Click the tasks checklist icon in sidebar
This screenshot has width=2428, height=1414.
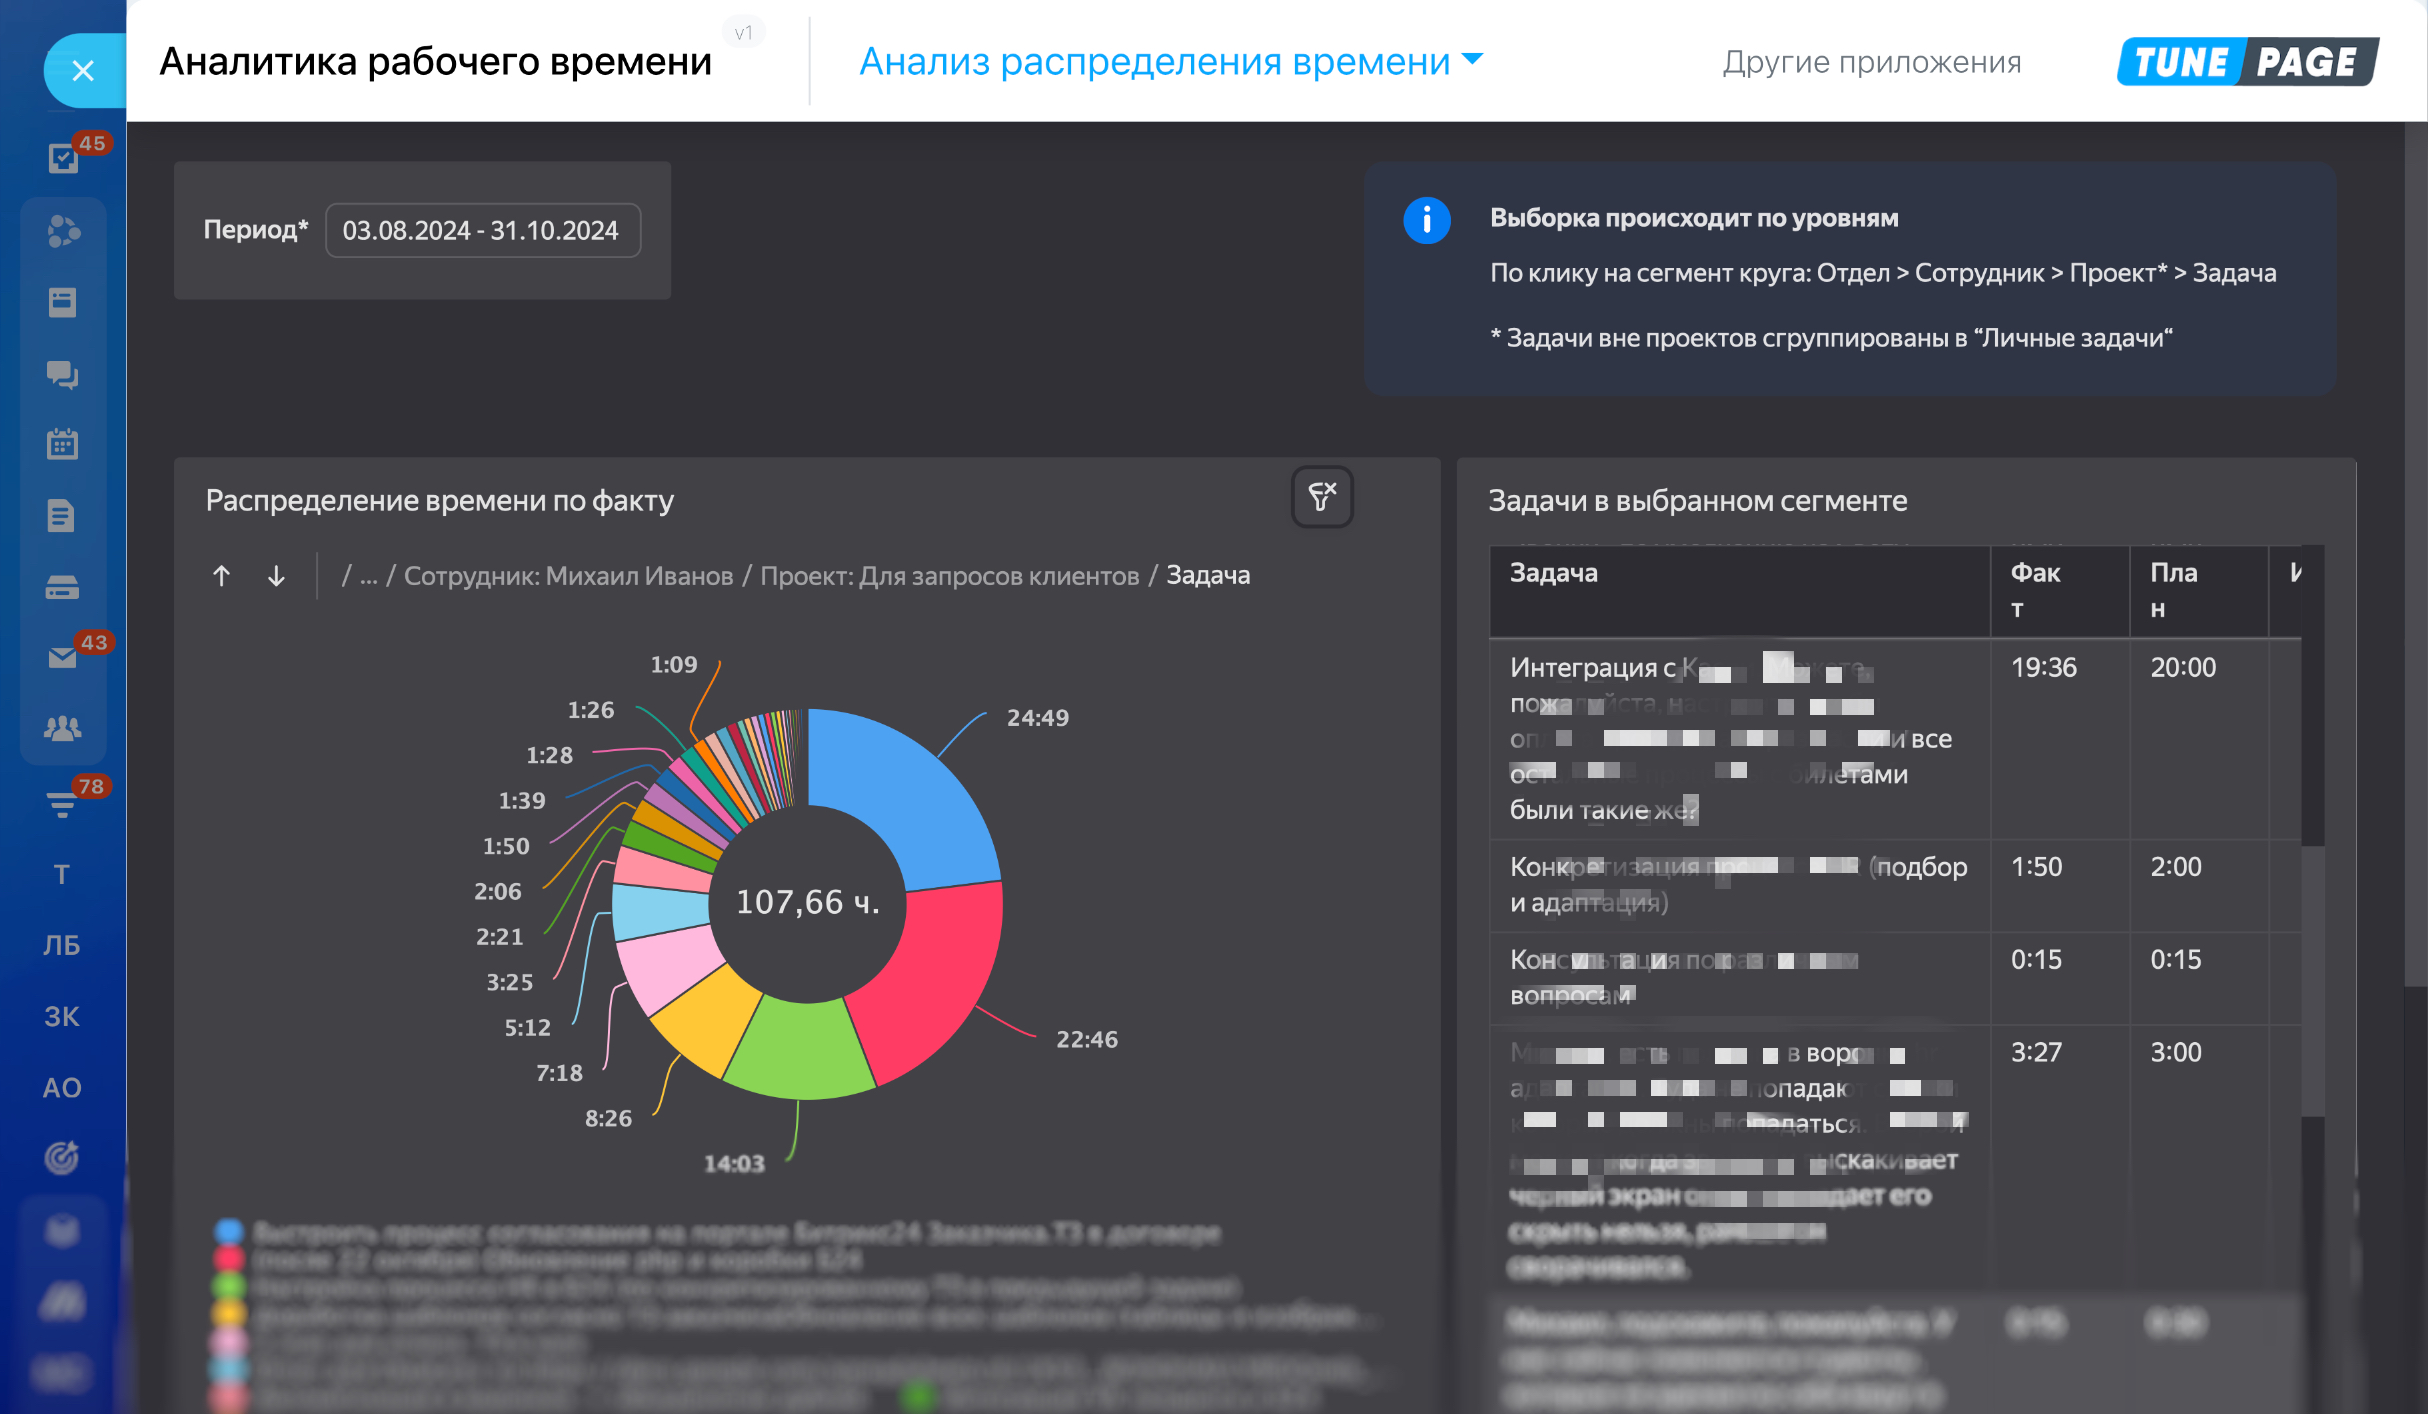point(63,158)
